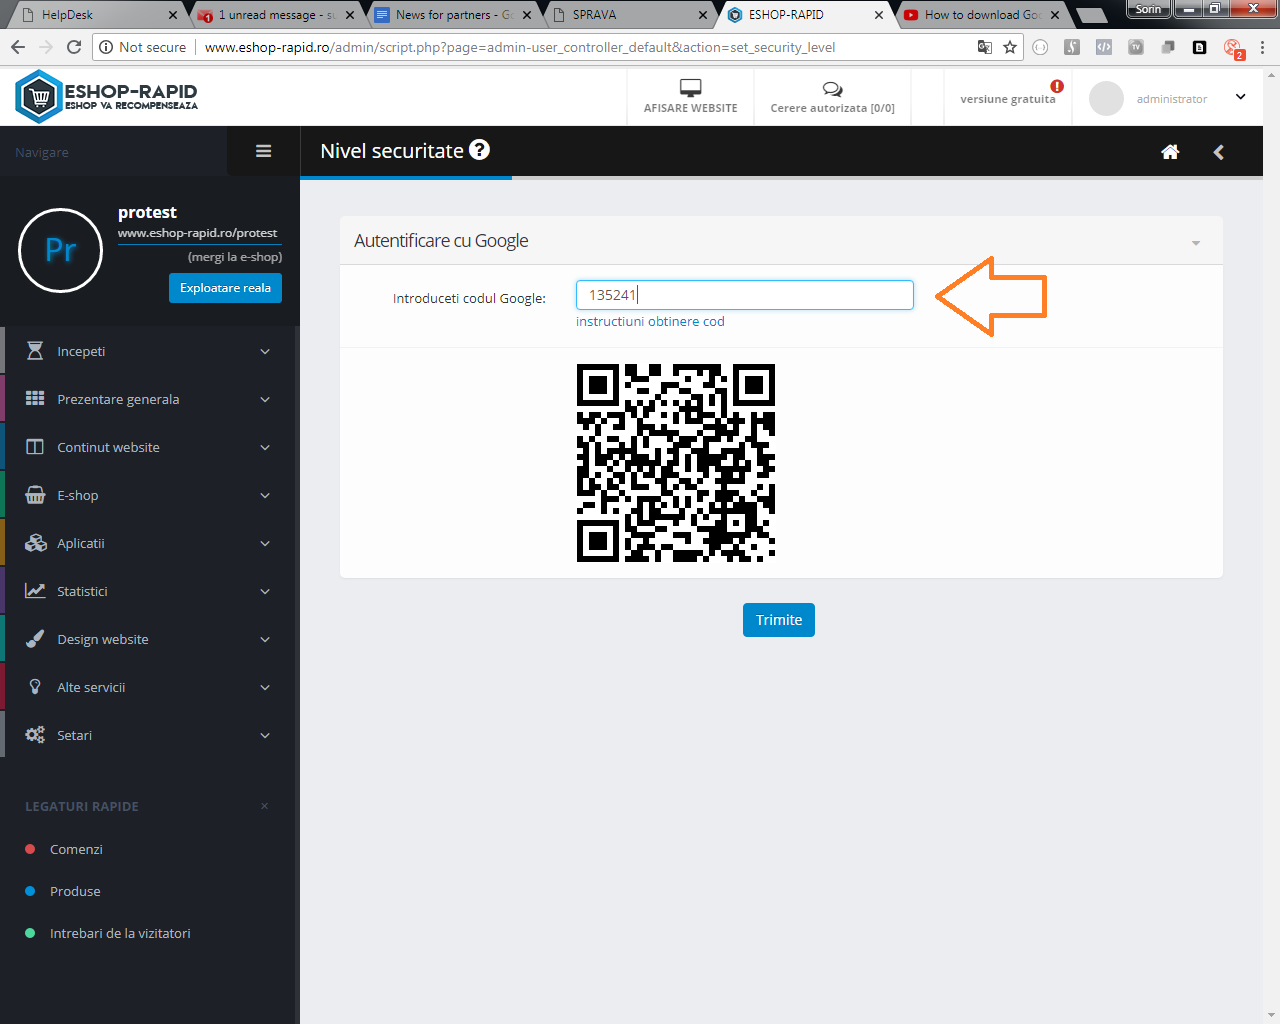This screenshot has height=1024, width=1280.
Task: Click the mergi la e-shop link
Action: click(x=235, y=257)
